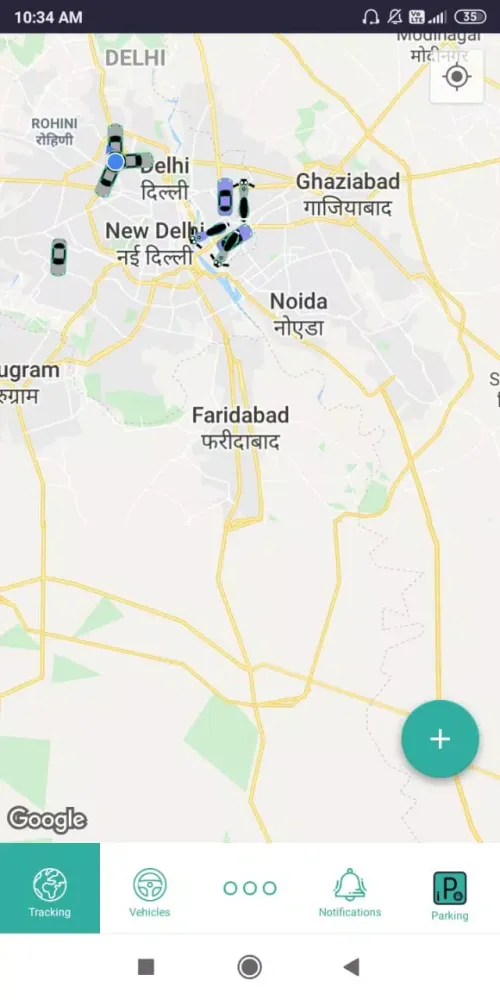
Task: Tap the Google logo on map
Action: 47,820
